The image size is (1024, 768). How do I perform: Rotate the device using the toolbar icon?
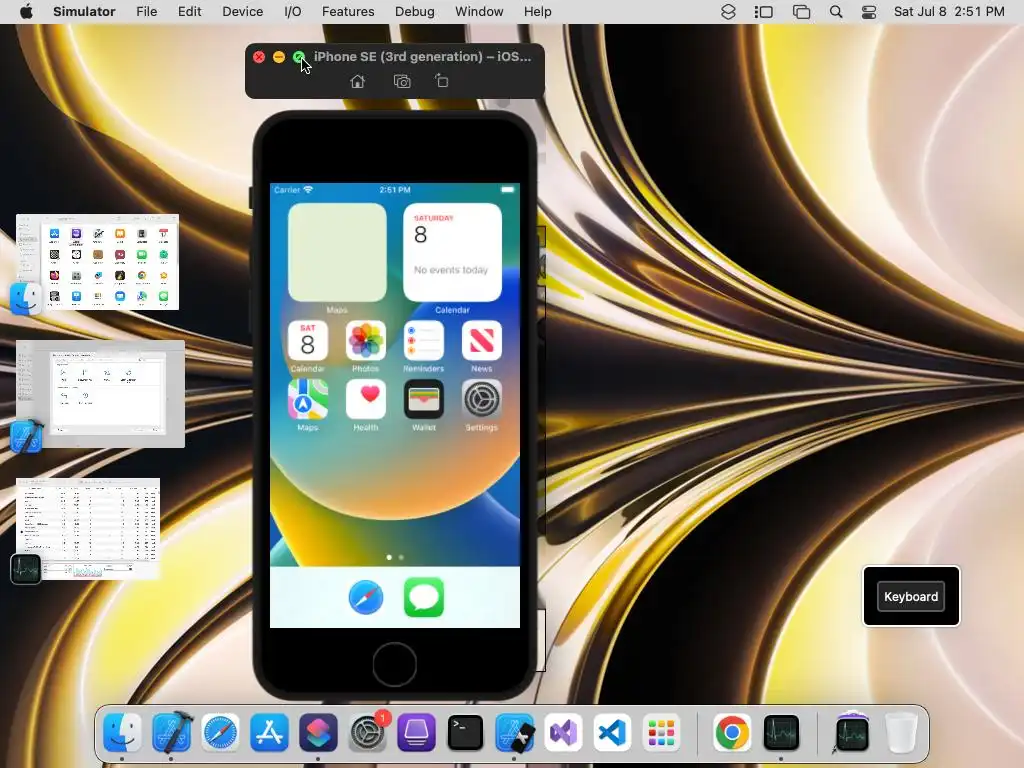[x=441, y=81]
